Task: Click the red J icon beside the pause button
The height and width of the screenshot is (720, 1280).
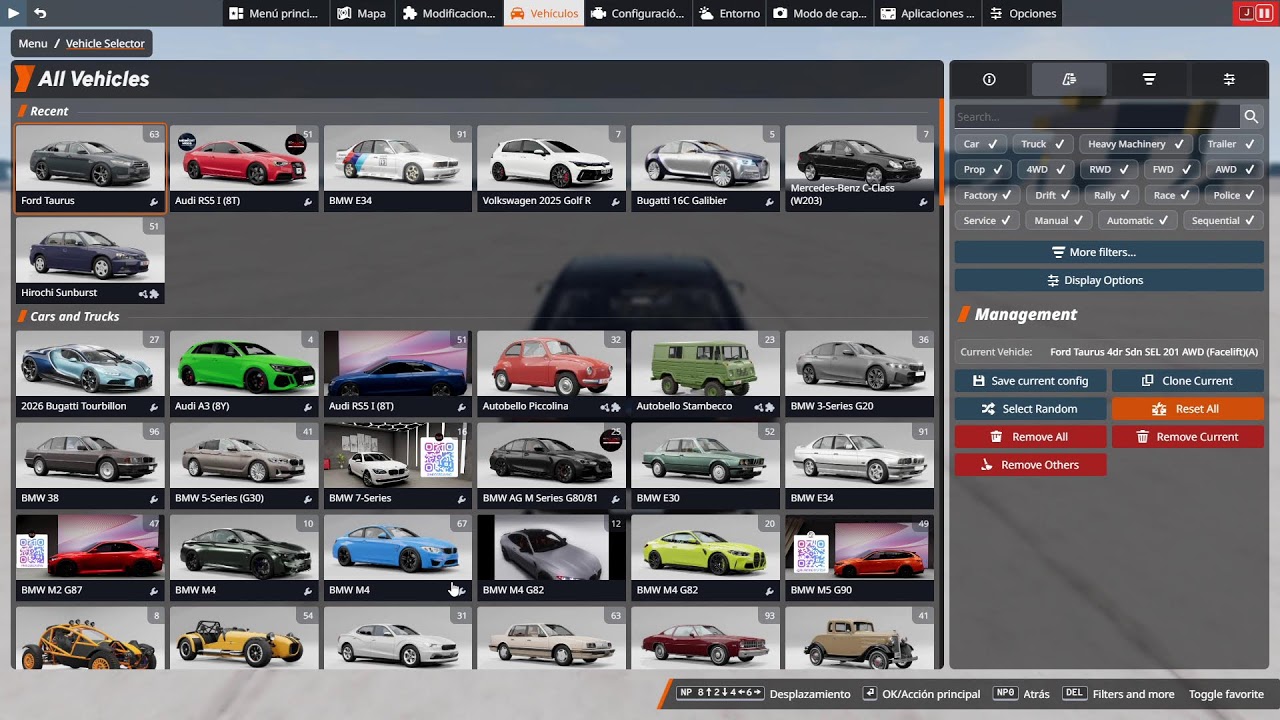Action: point(1246,13)
